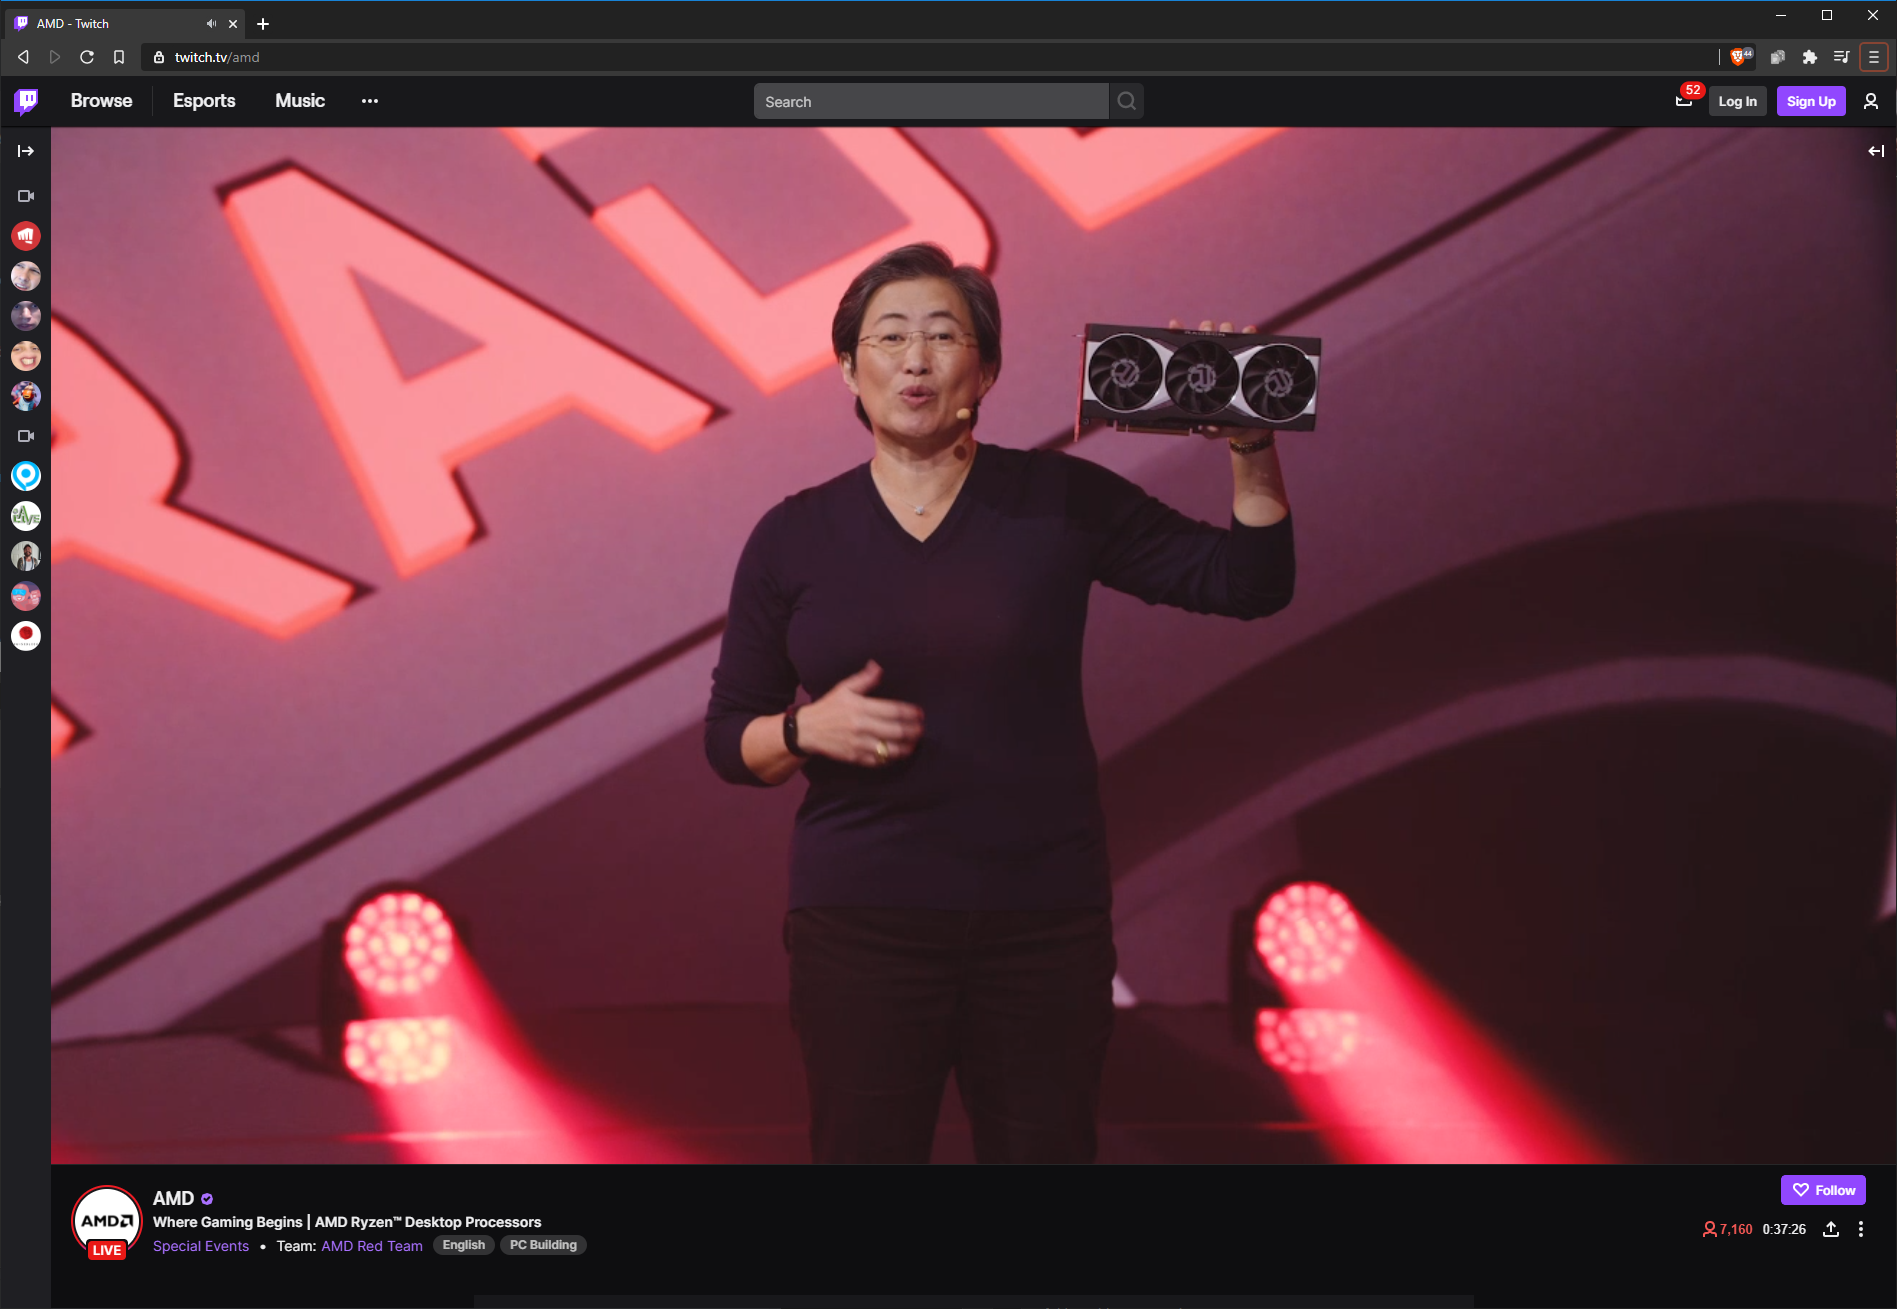The height and width of the screenshot is (1309, 1897).
Task: Share the stream via share icon
Action: pos(1831,1229)
